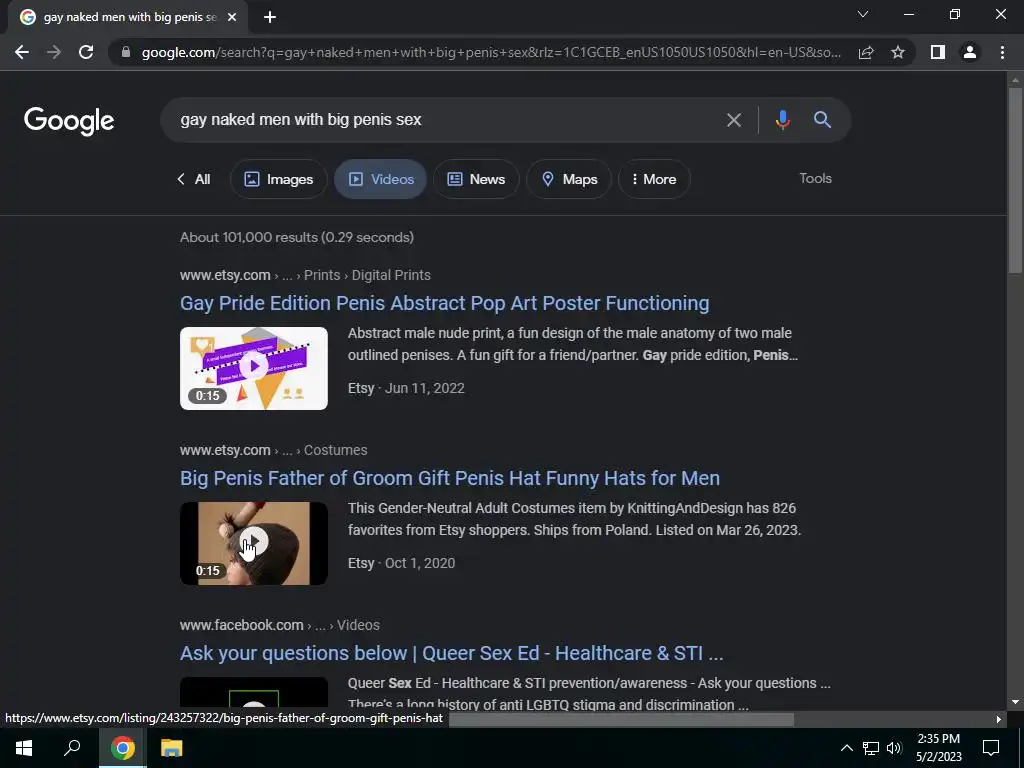This screenshot has width=1024, height=768.
Task: Play the Pop Art Poster video thumbnail
Action: click(x=254, y=368)
